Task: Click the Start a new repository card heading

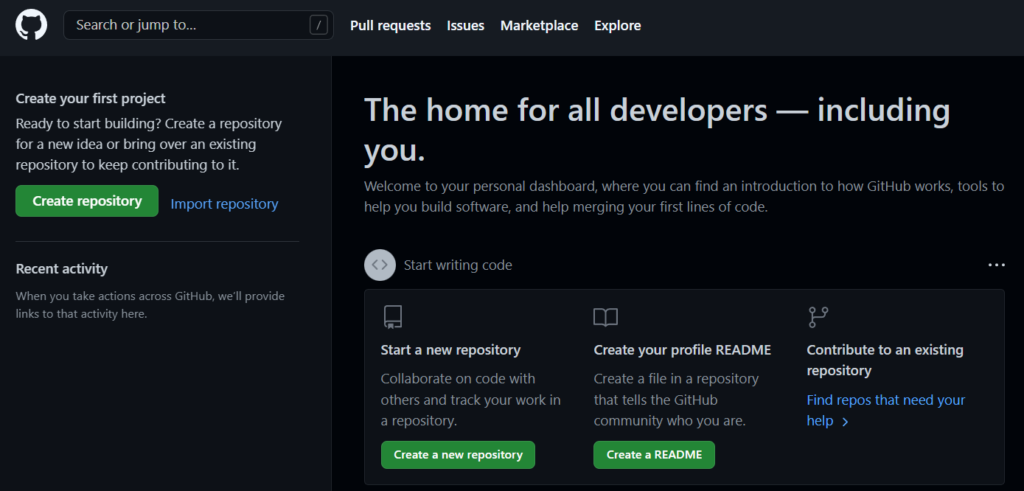Action: 450,350
